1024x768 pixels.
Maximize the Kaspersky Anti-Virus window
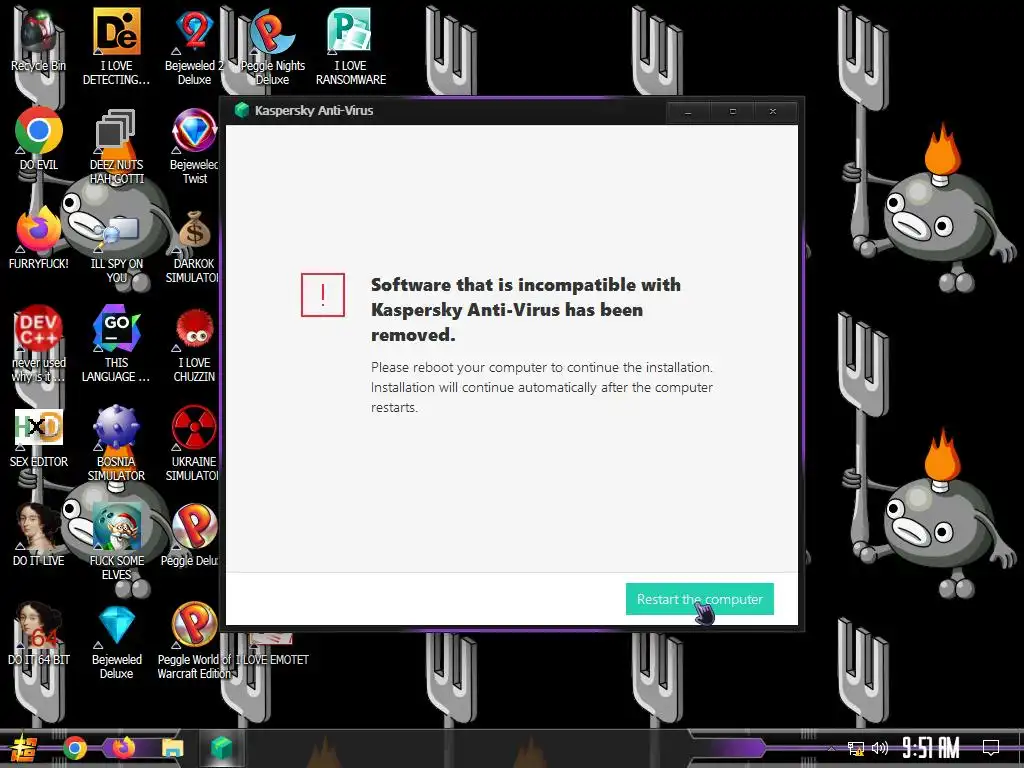pyautogui.click(x=732, y=112)
